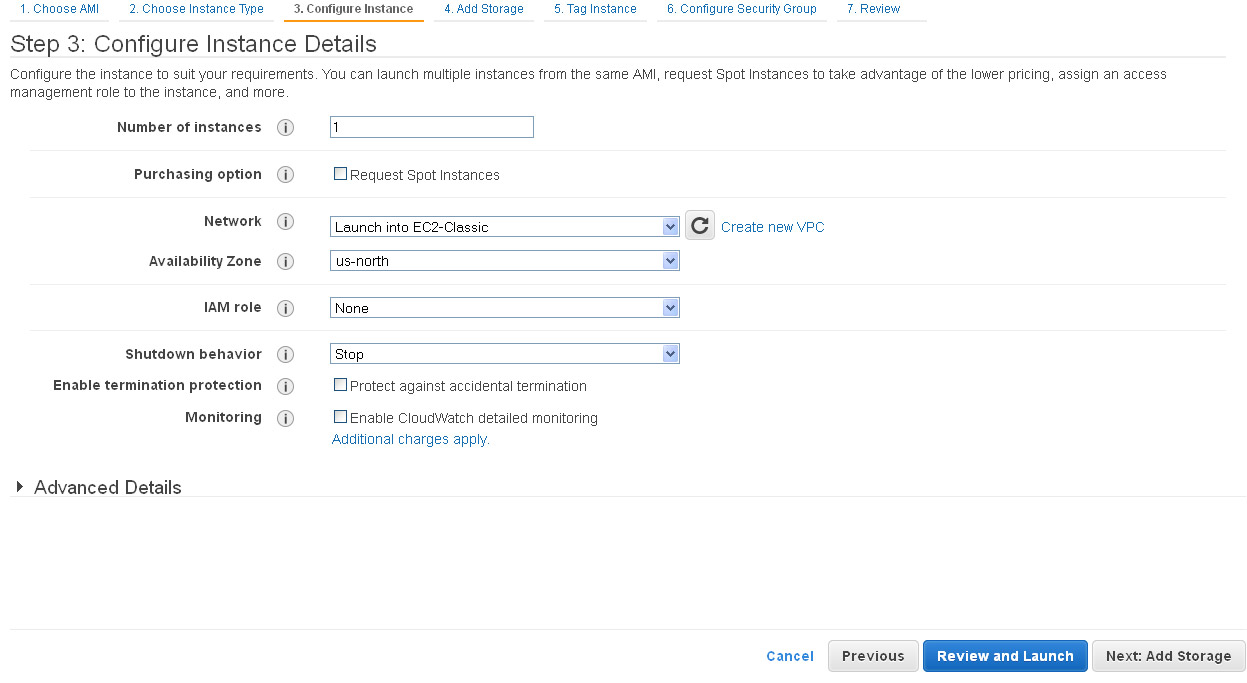Open info icon next to Monitoring
1247x683 pixels.
285,418
